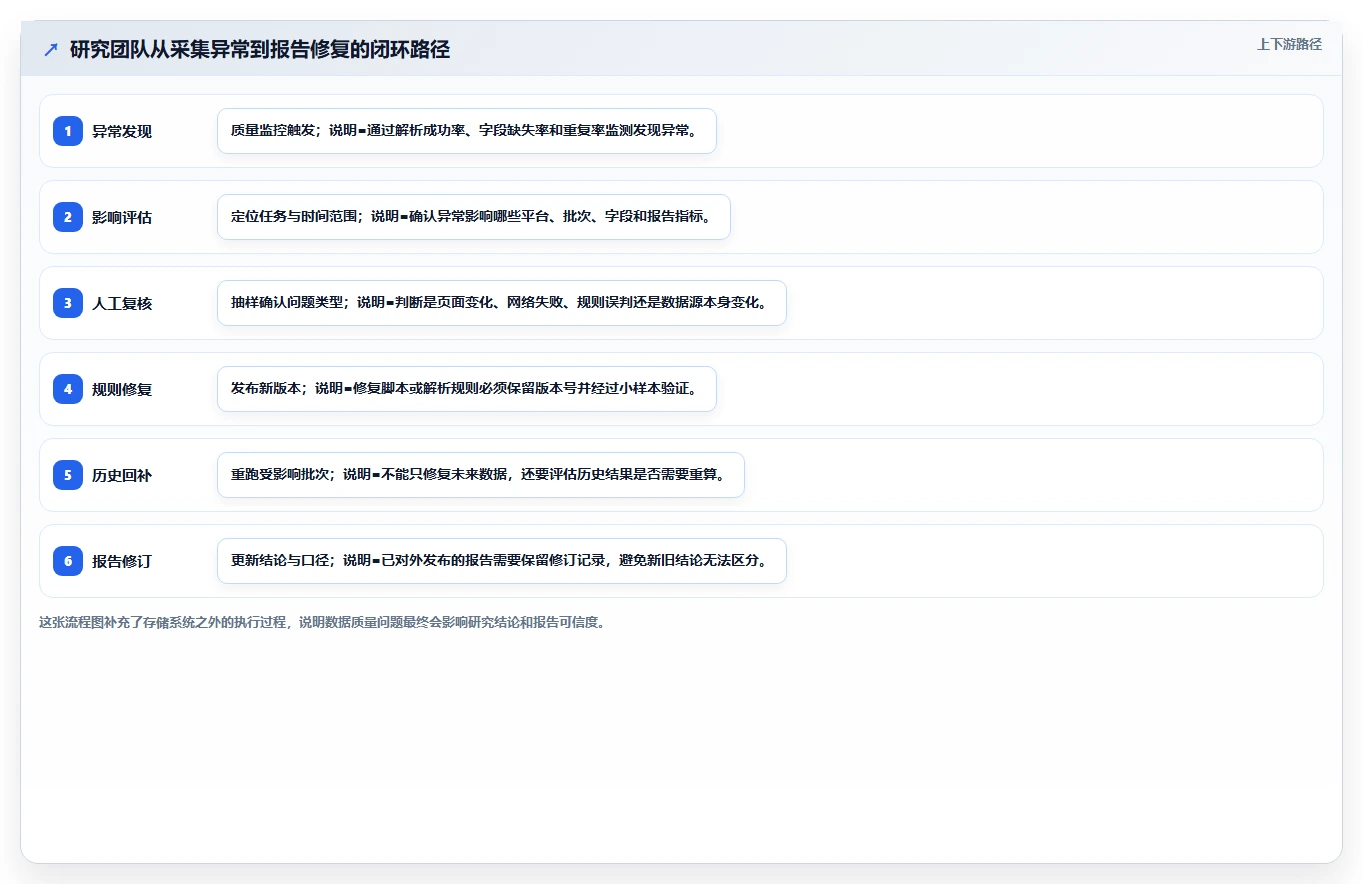
Task: Click the 更新结论与口径 description box
Action: pyautogui.click(x=502, y=561)
